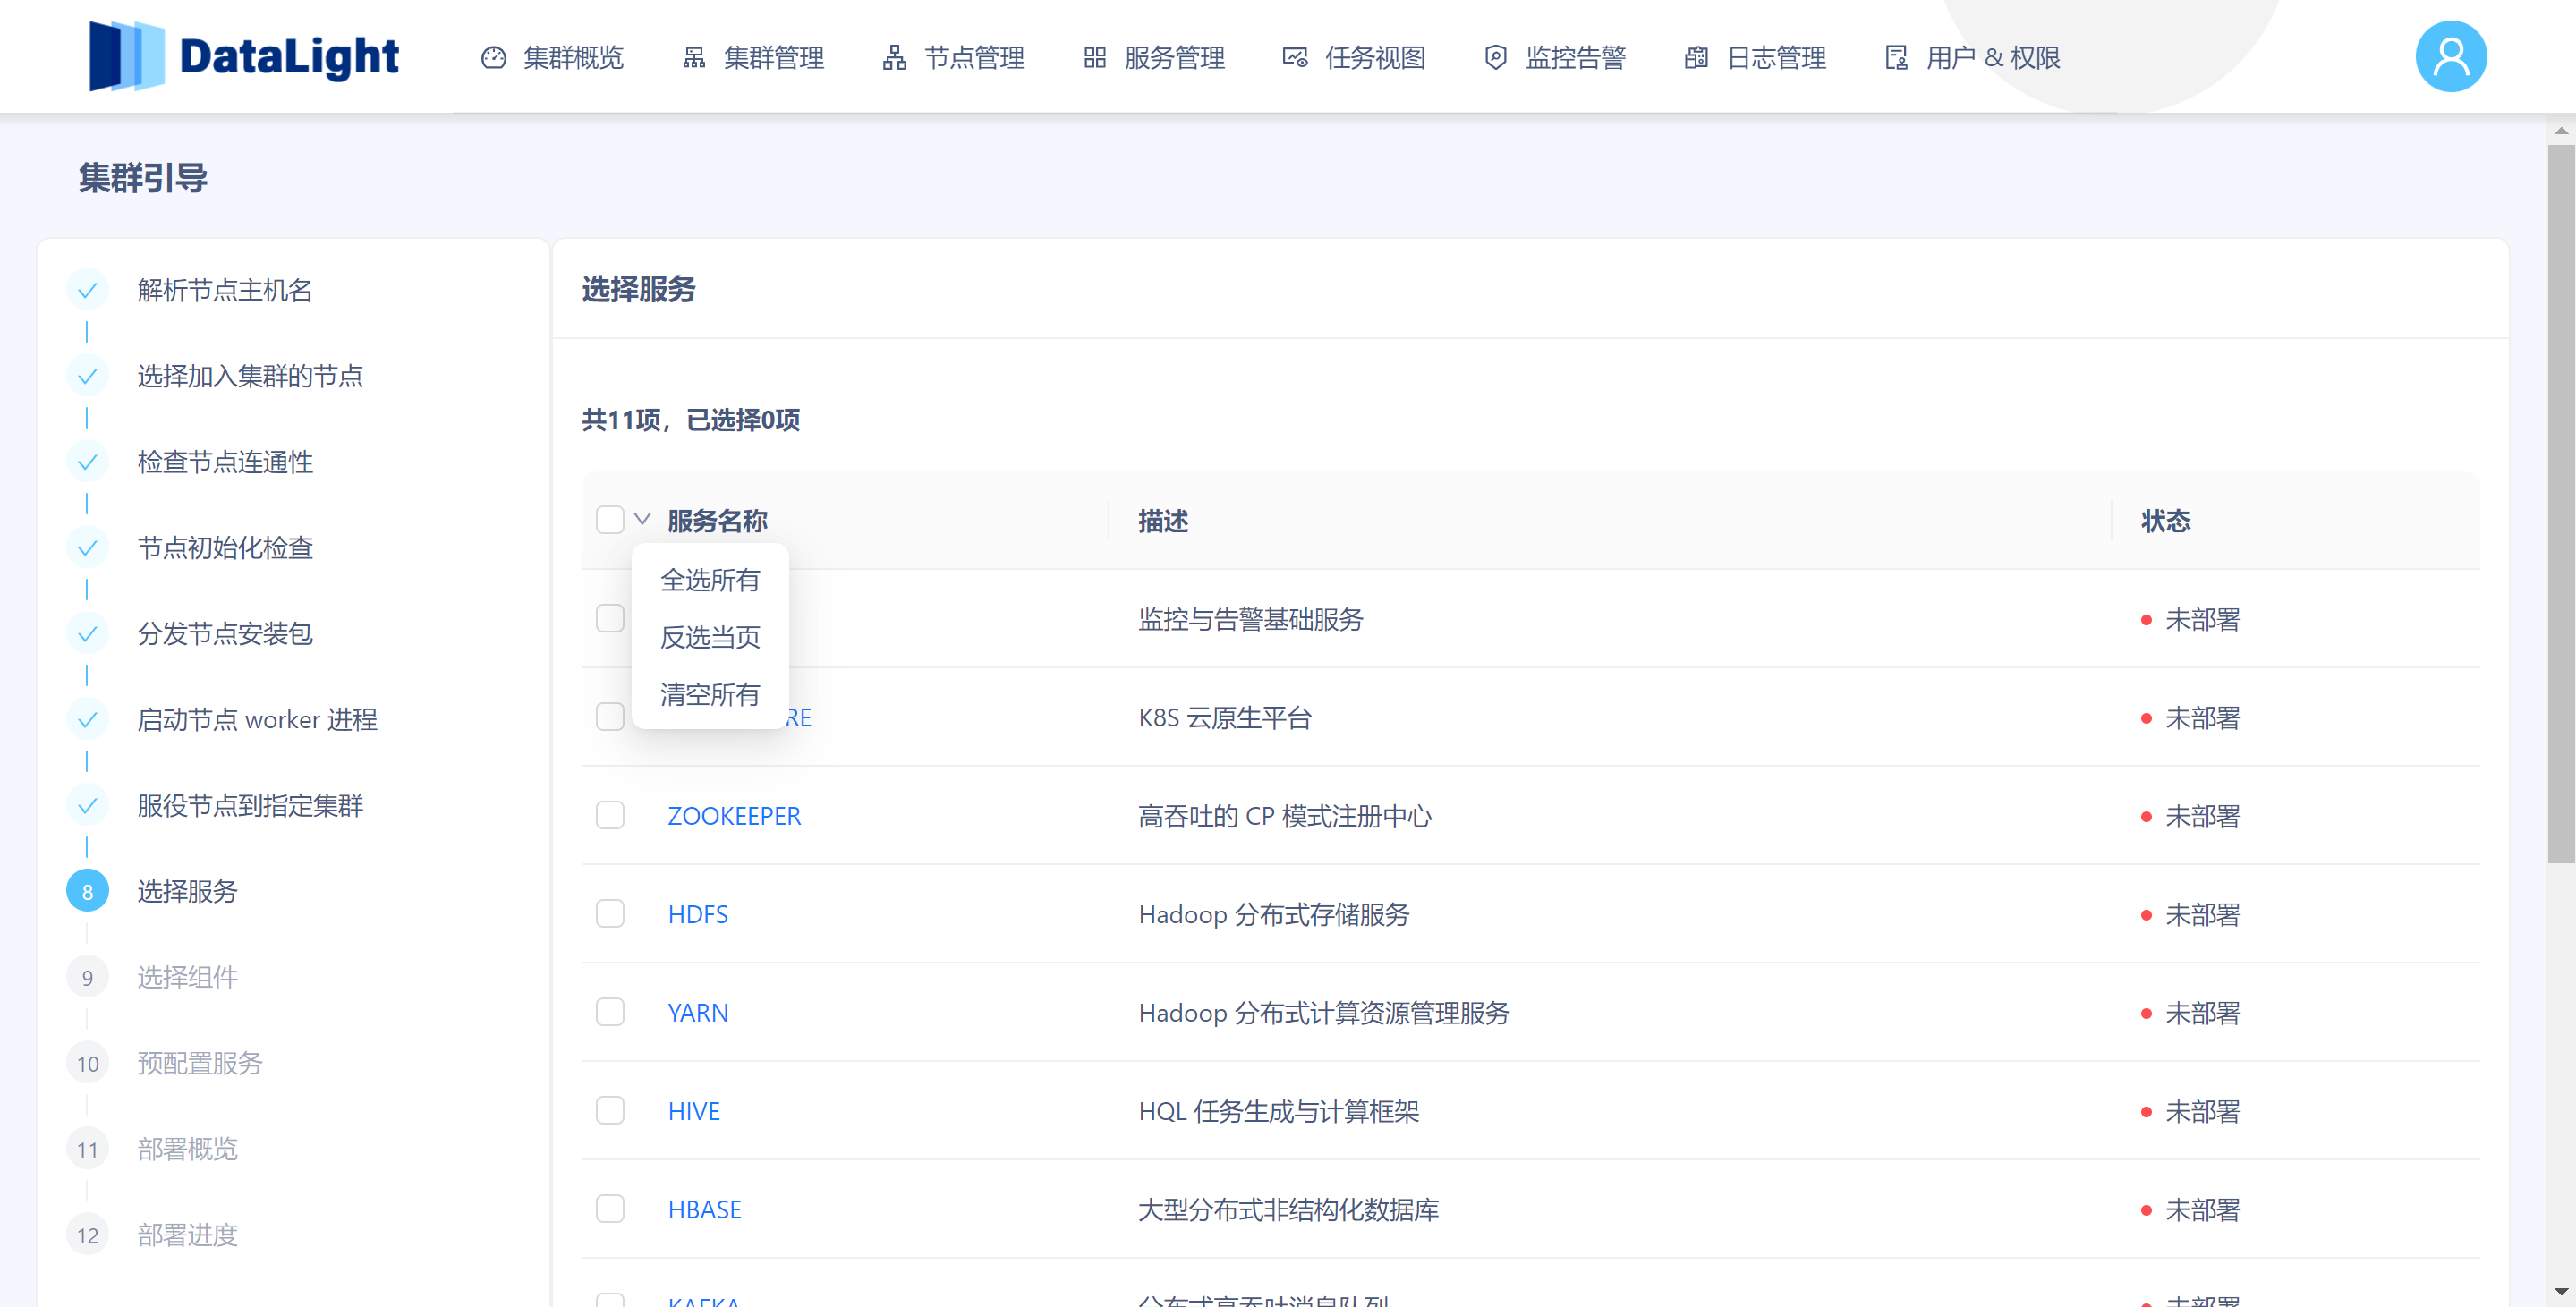Open the ZOOKEEPER service link

734,816
